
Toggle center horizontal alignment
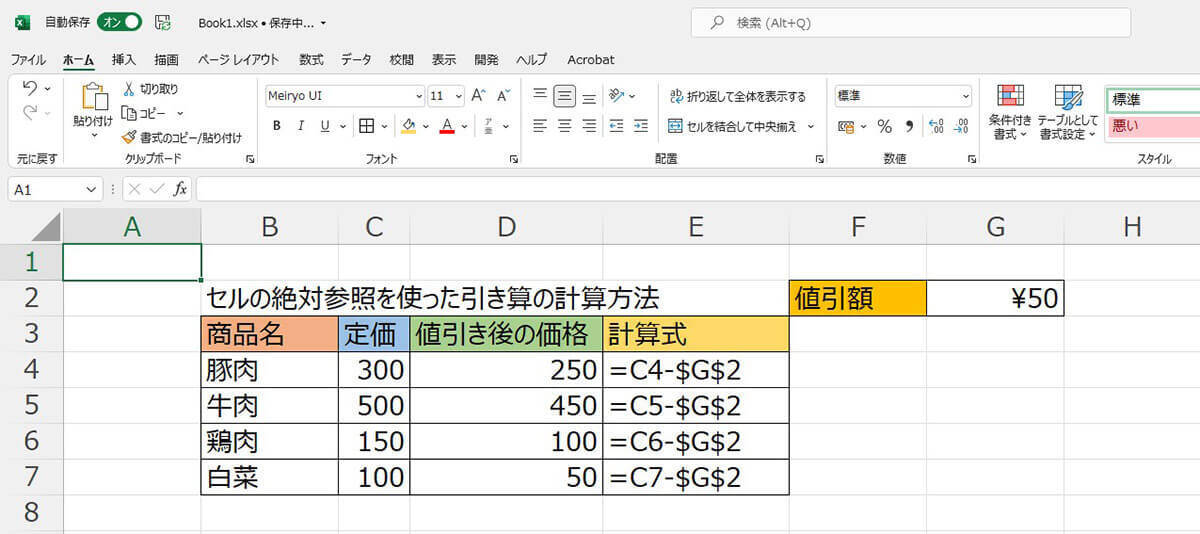point(564,126)
